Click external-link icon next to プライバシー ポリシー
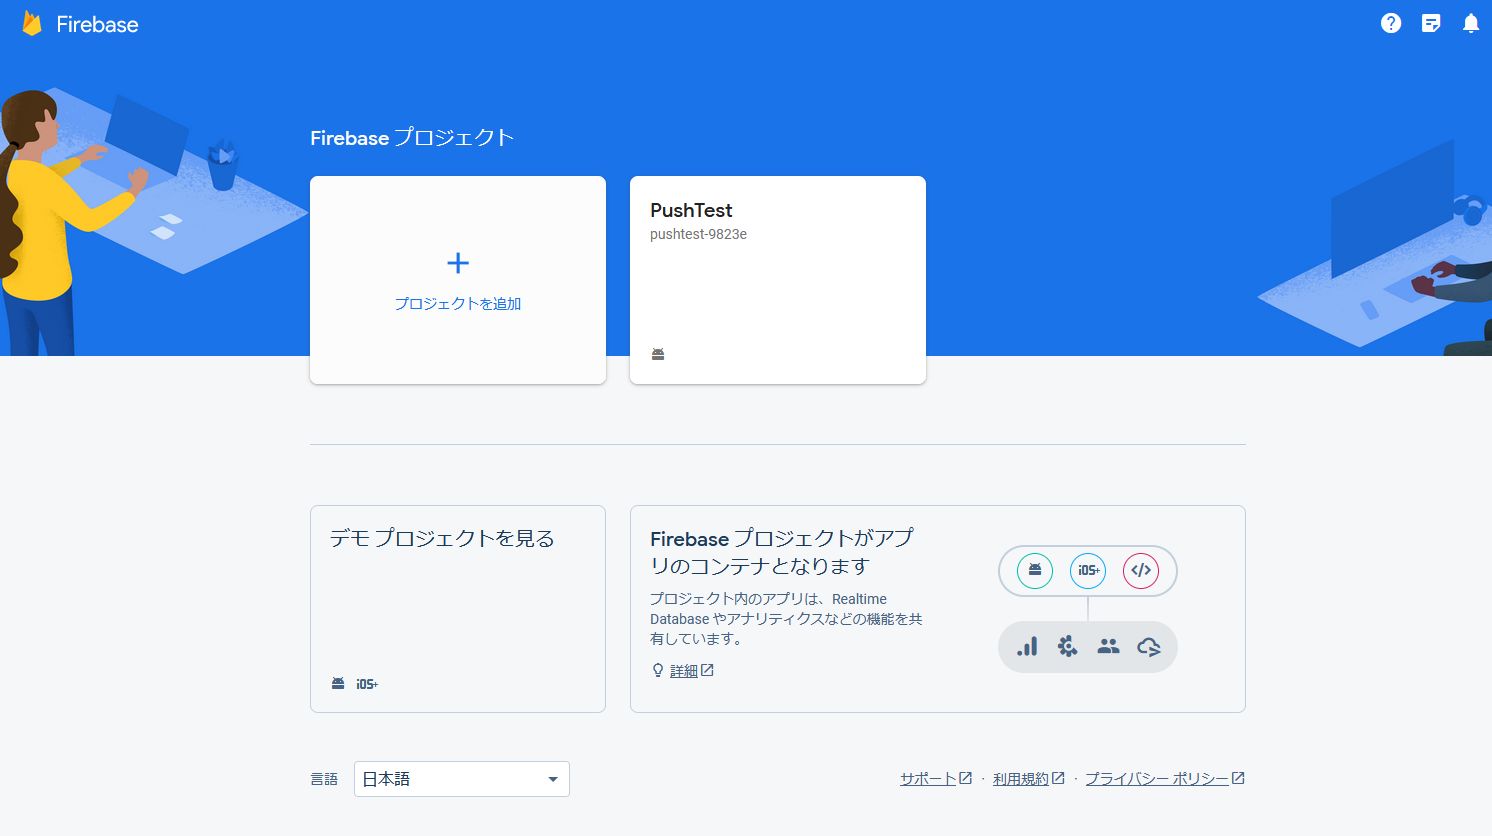Image resolution: width=1492 pixels, height=836 pixels. pyautogui.click(x=1238, y=778)
